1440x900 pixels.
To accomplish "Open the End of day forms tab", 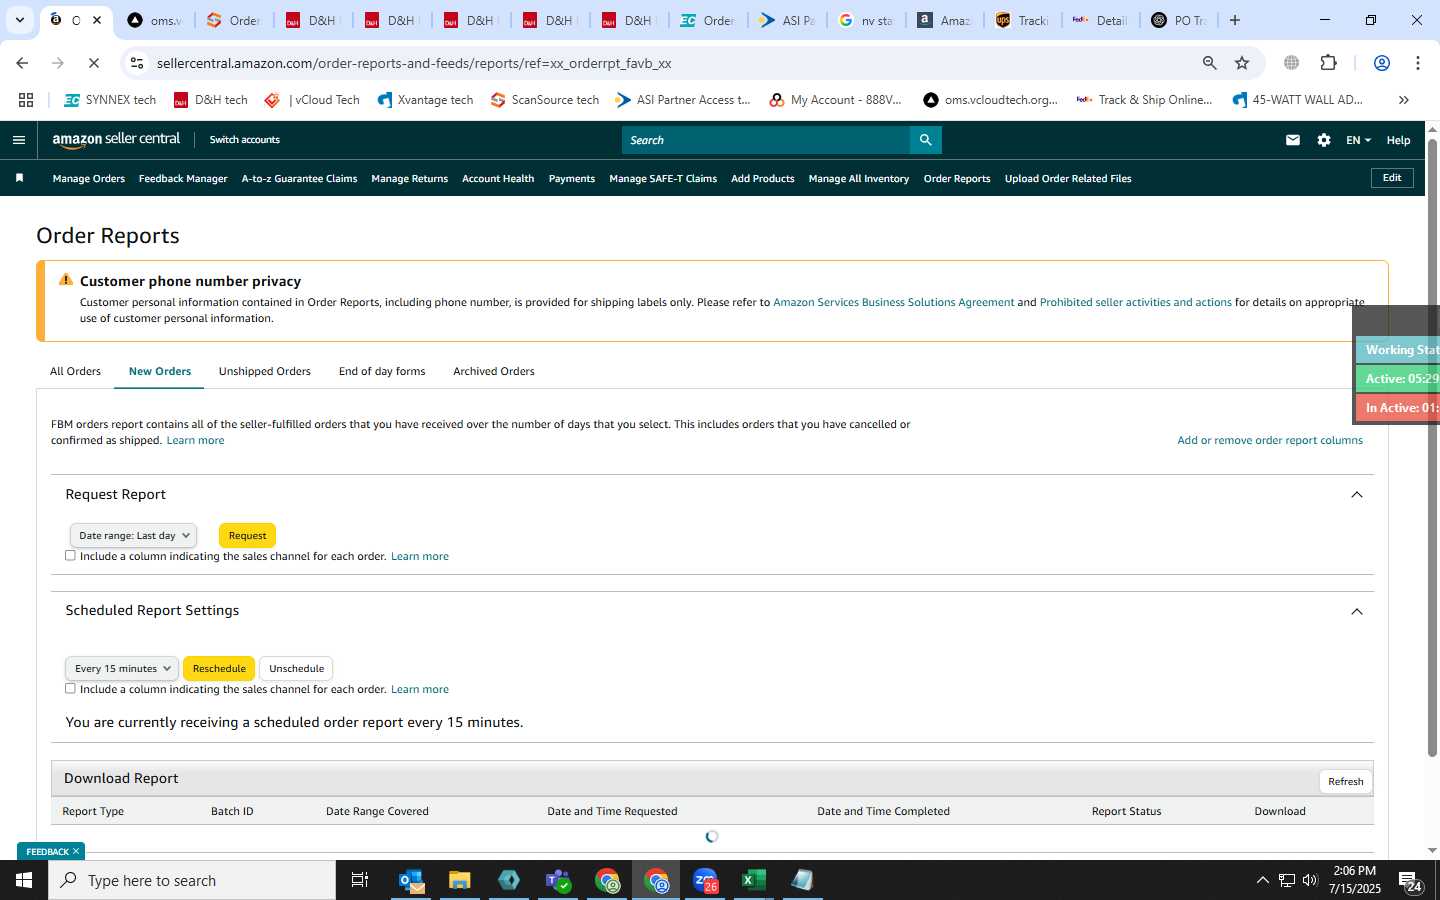I will pyautogui.click(x=382, y=371).
